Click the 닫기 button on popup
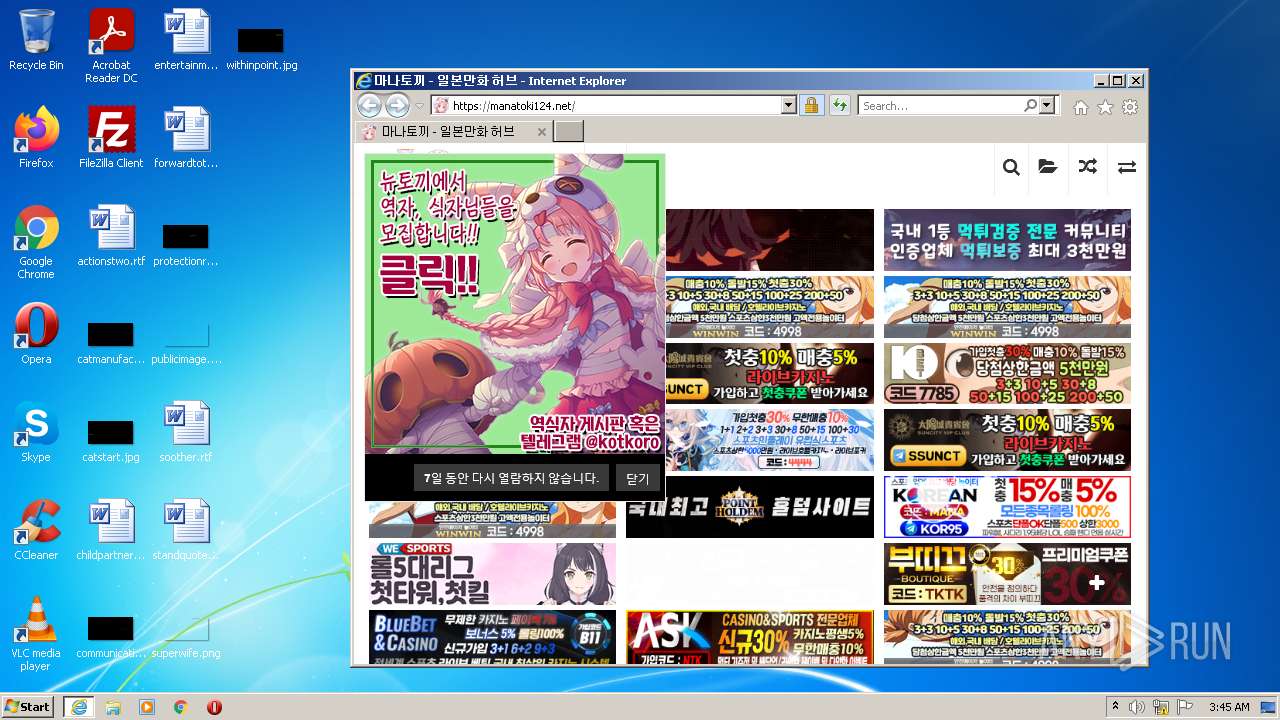The height and width of the screenshot is (720, 1280). [638, 478]
